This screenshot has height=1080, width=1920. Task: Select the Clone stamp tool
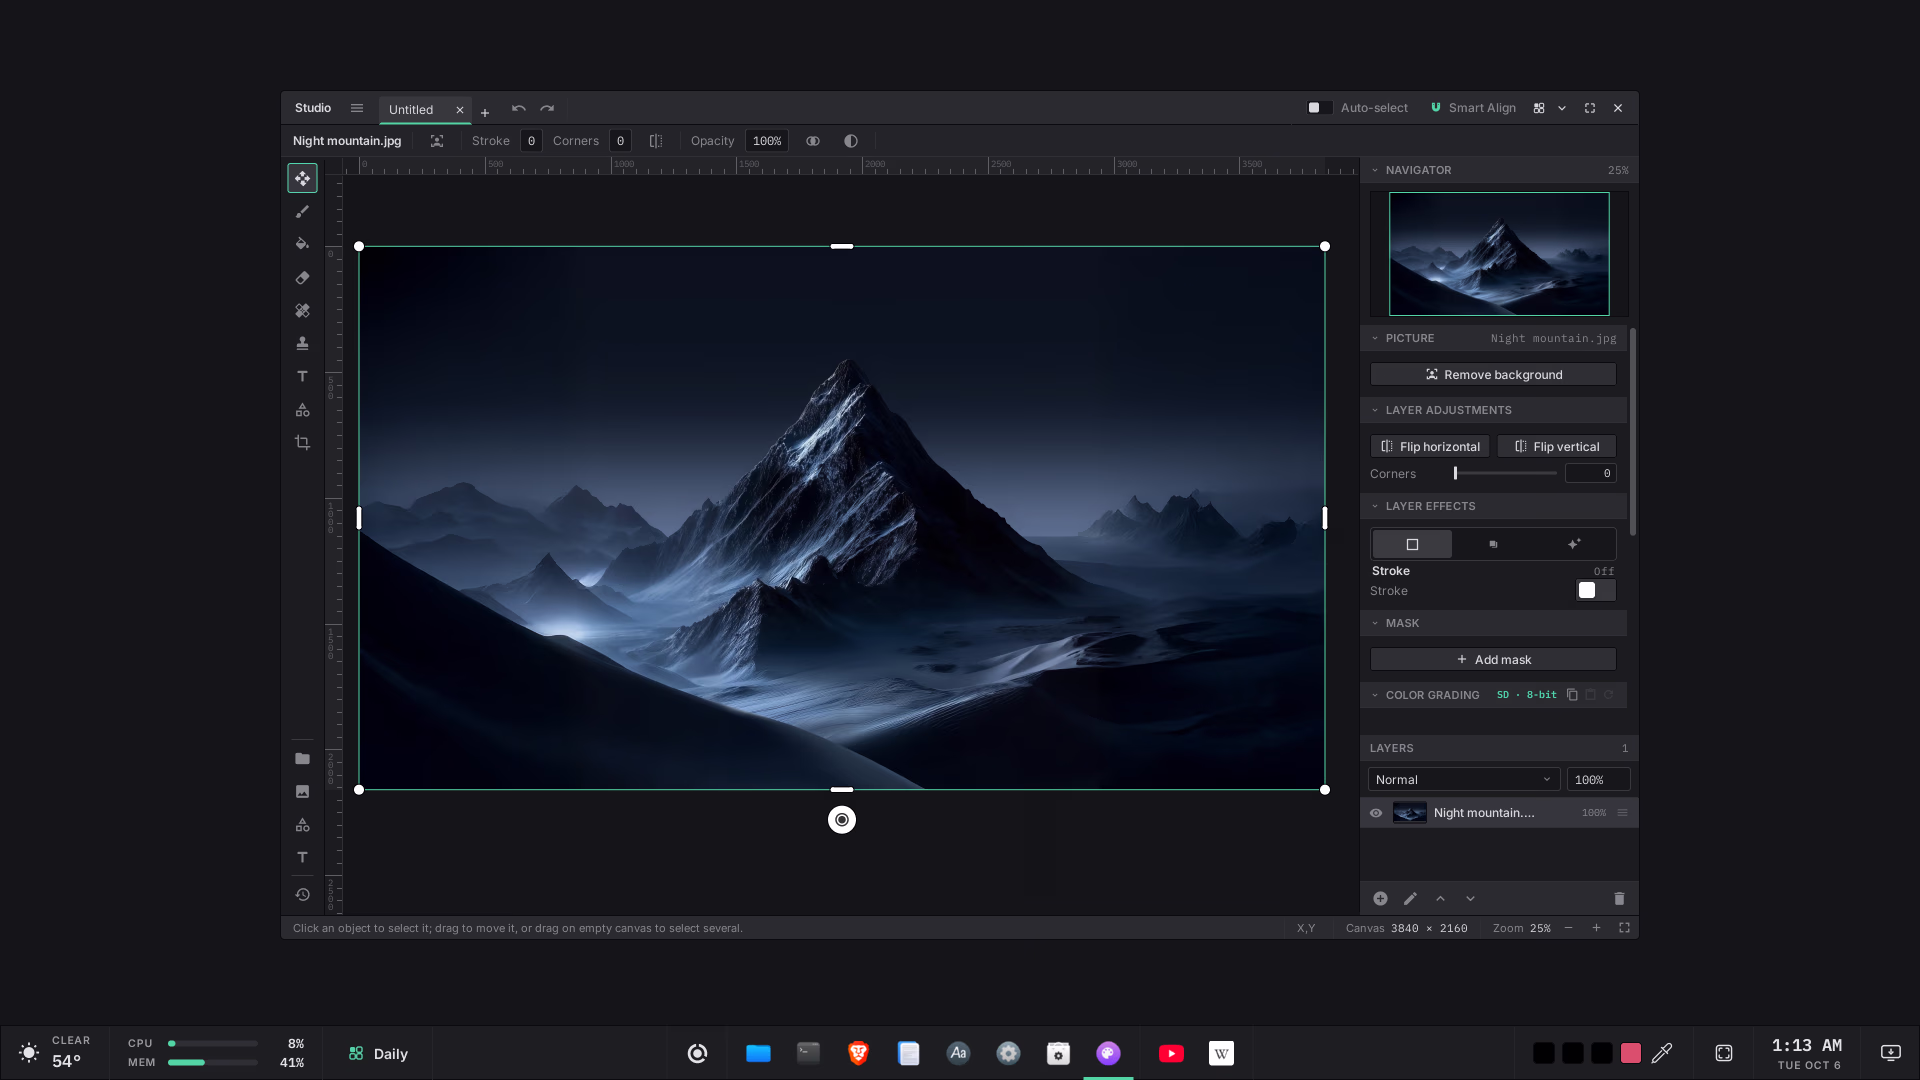(302, 343)
